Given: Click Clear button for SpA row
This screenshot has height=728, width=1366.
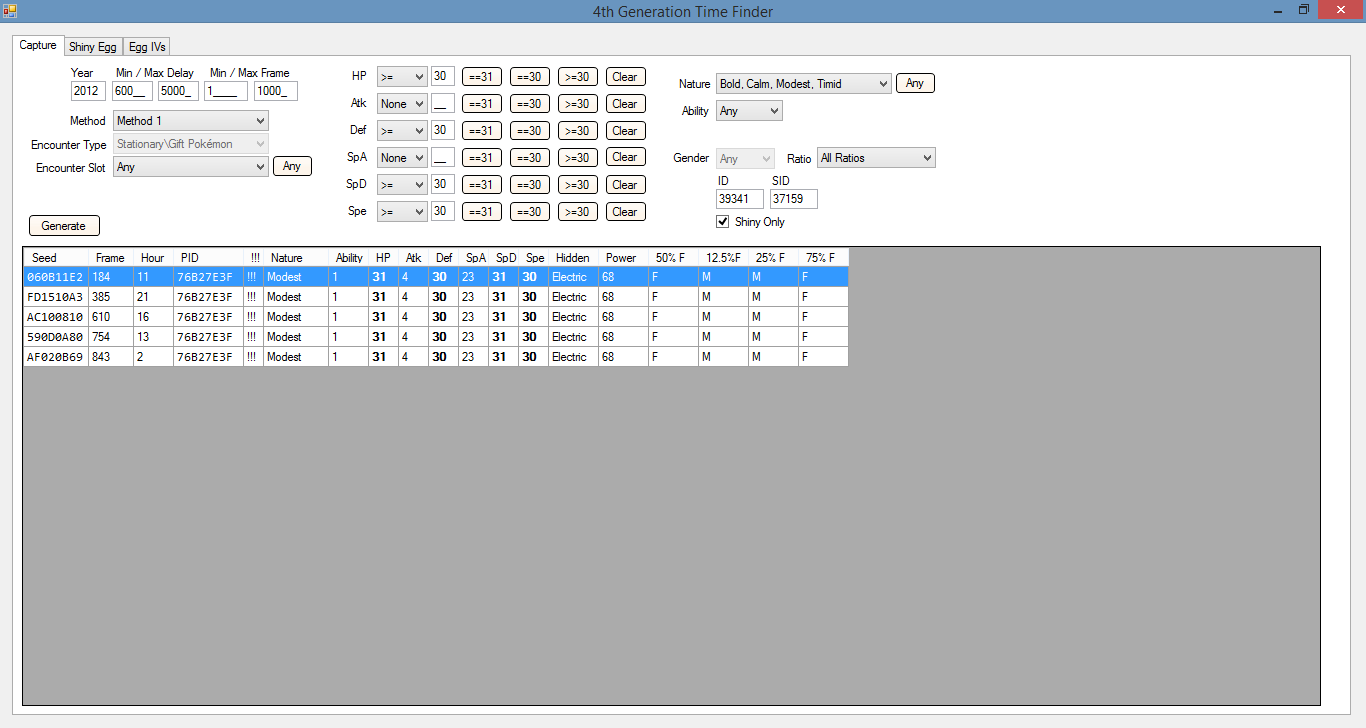Looking at the screenshot, I should click(x=625, y=157).
